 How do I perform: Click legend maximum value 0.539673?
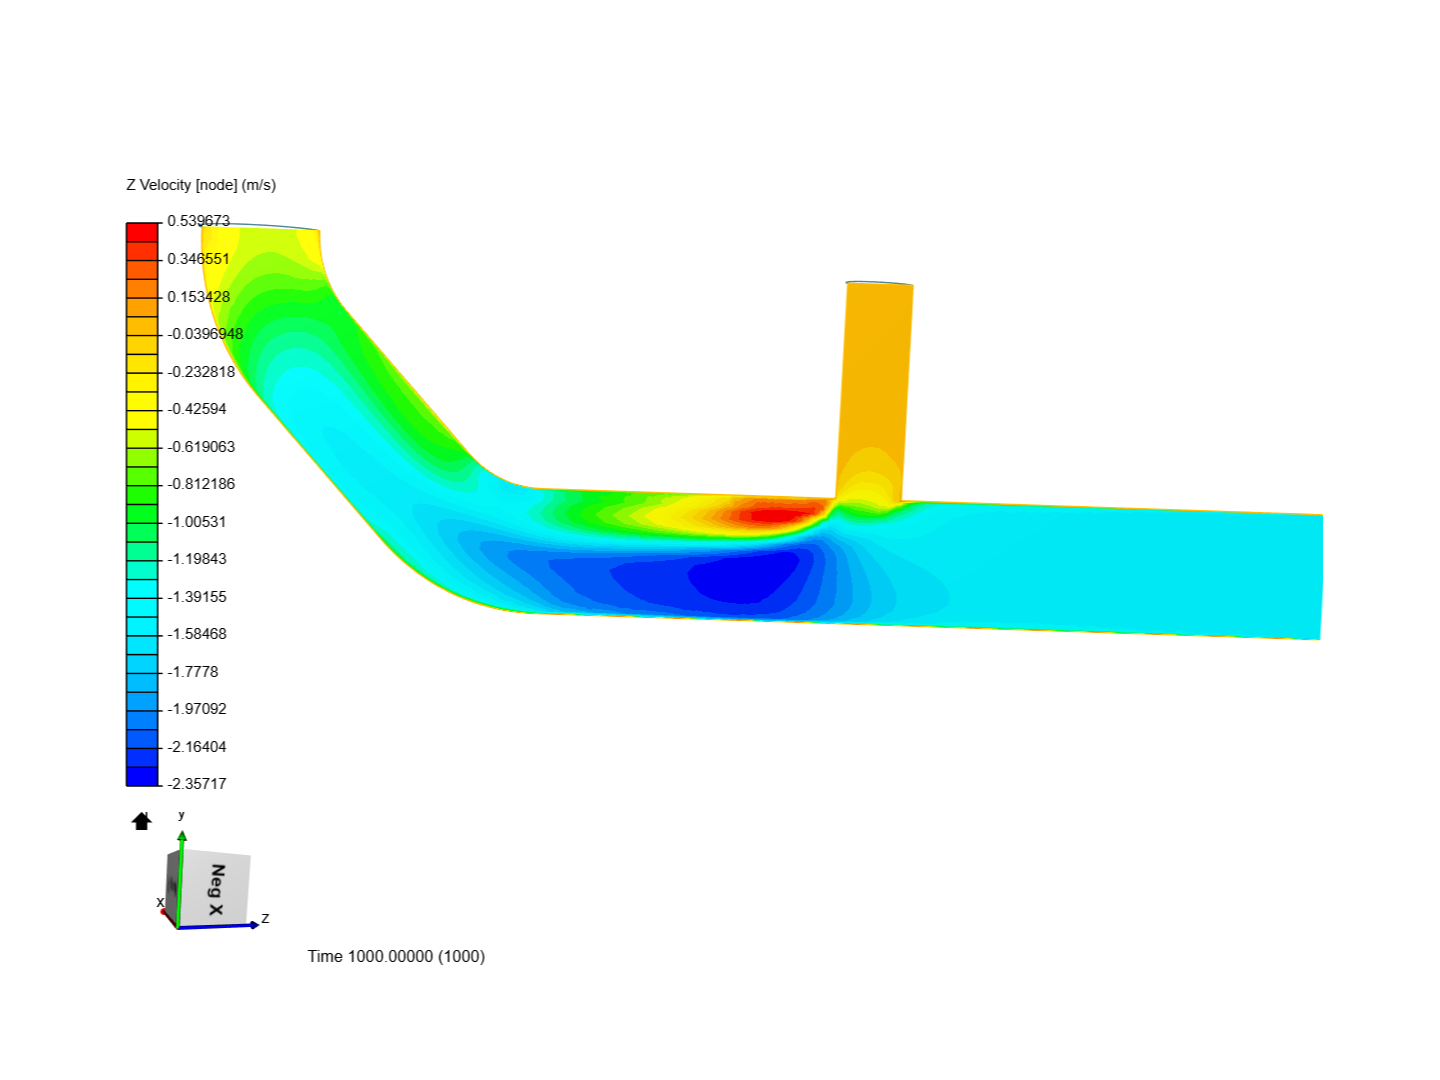(x=199, y=221)
